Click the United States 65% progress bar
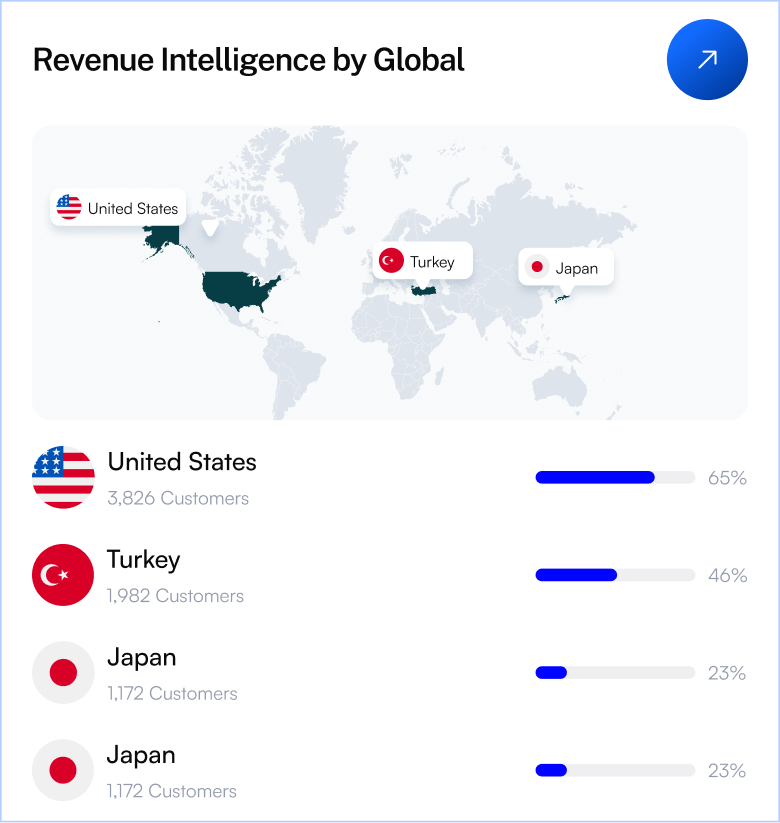This screenshot has width=780, height=823. (615, 477)
